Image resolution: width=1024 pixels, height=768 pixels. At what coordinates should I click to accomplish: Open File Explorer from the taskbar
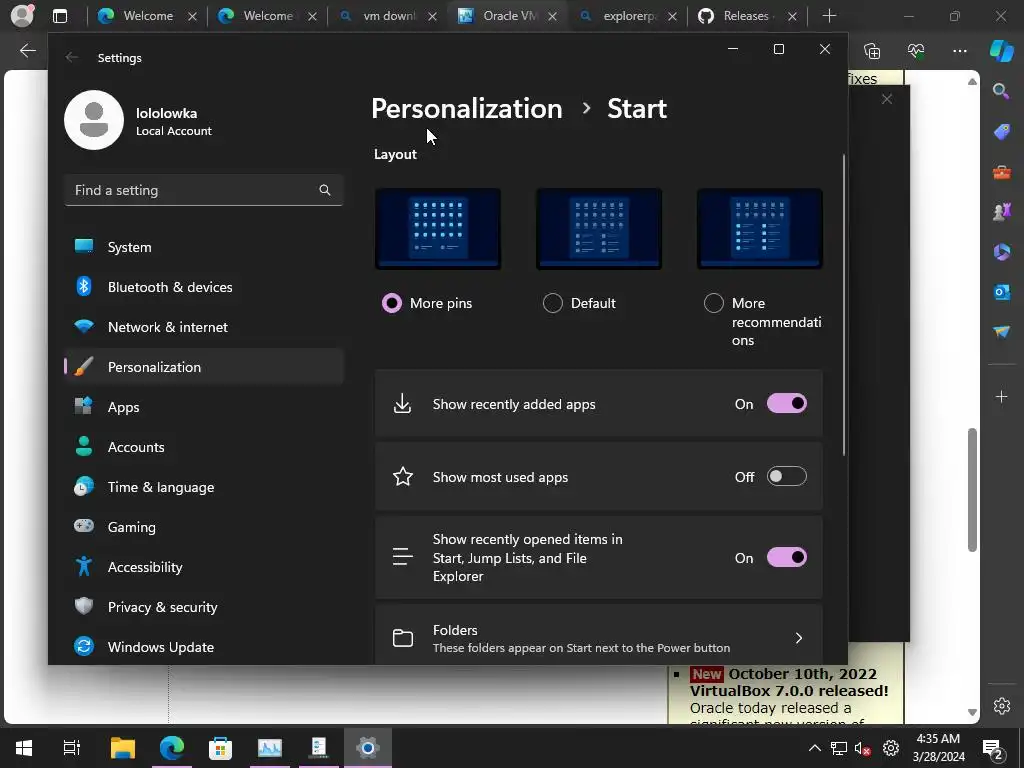tap(122, 748)
